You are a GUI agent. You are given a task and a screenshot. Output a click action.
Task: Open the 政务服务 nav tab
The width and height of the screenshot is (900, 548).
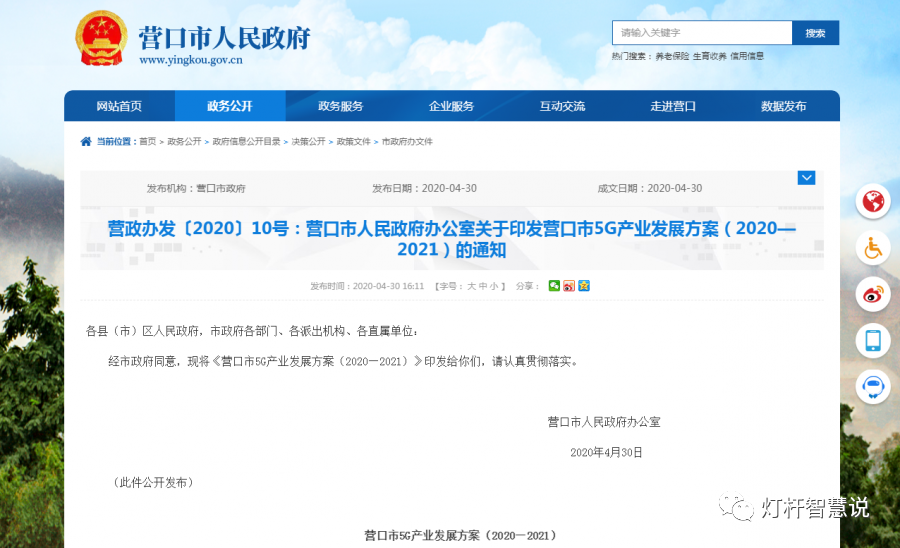pos(340,106)
